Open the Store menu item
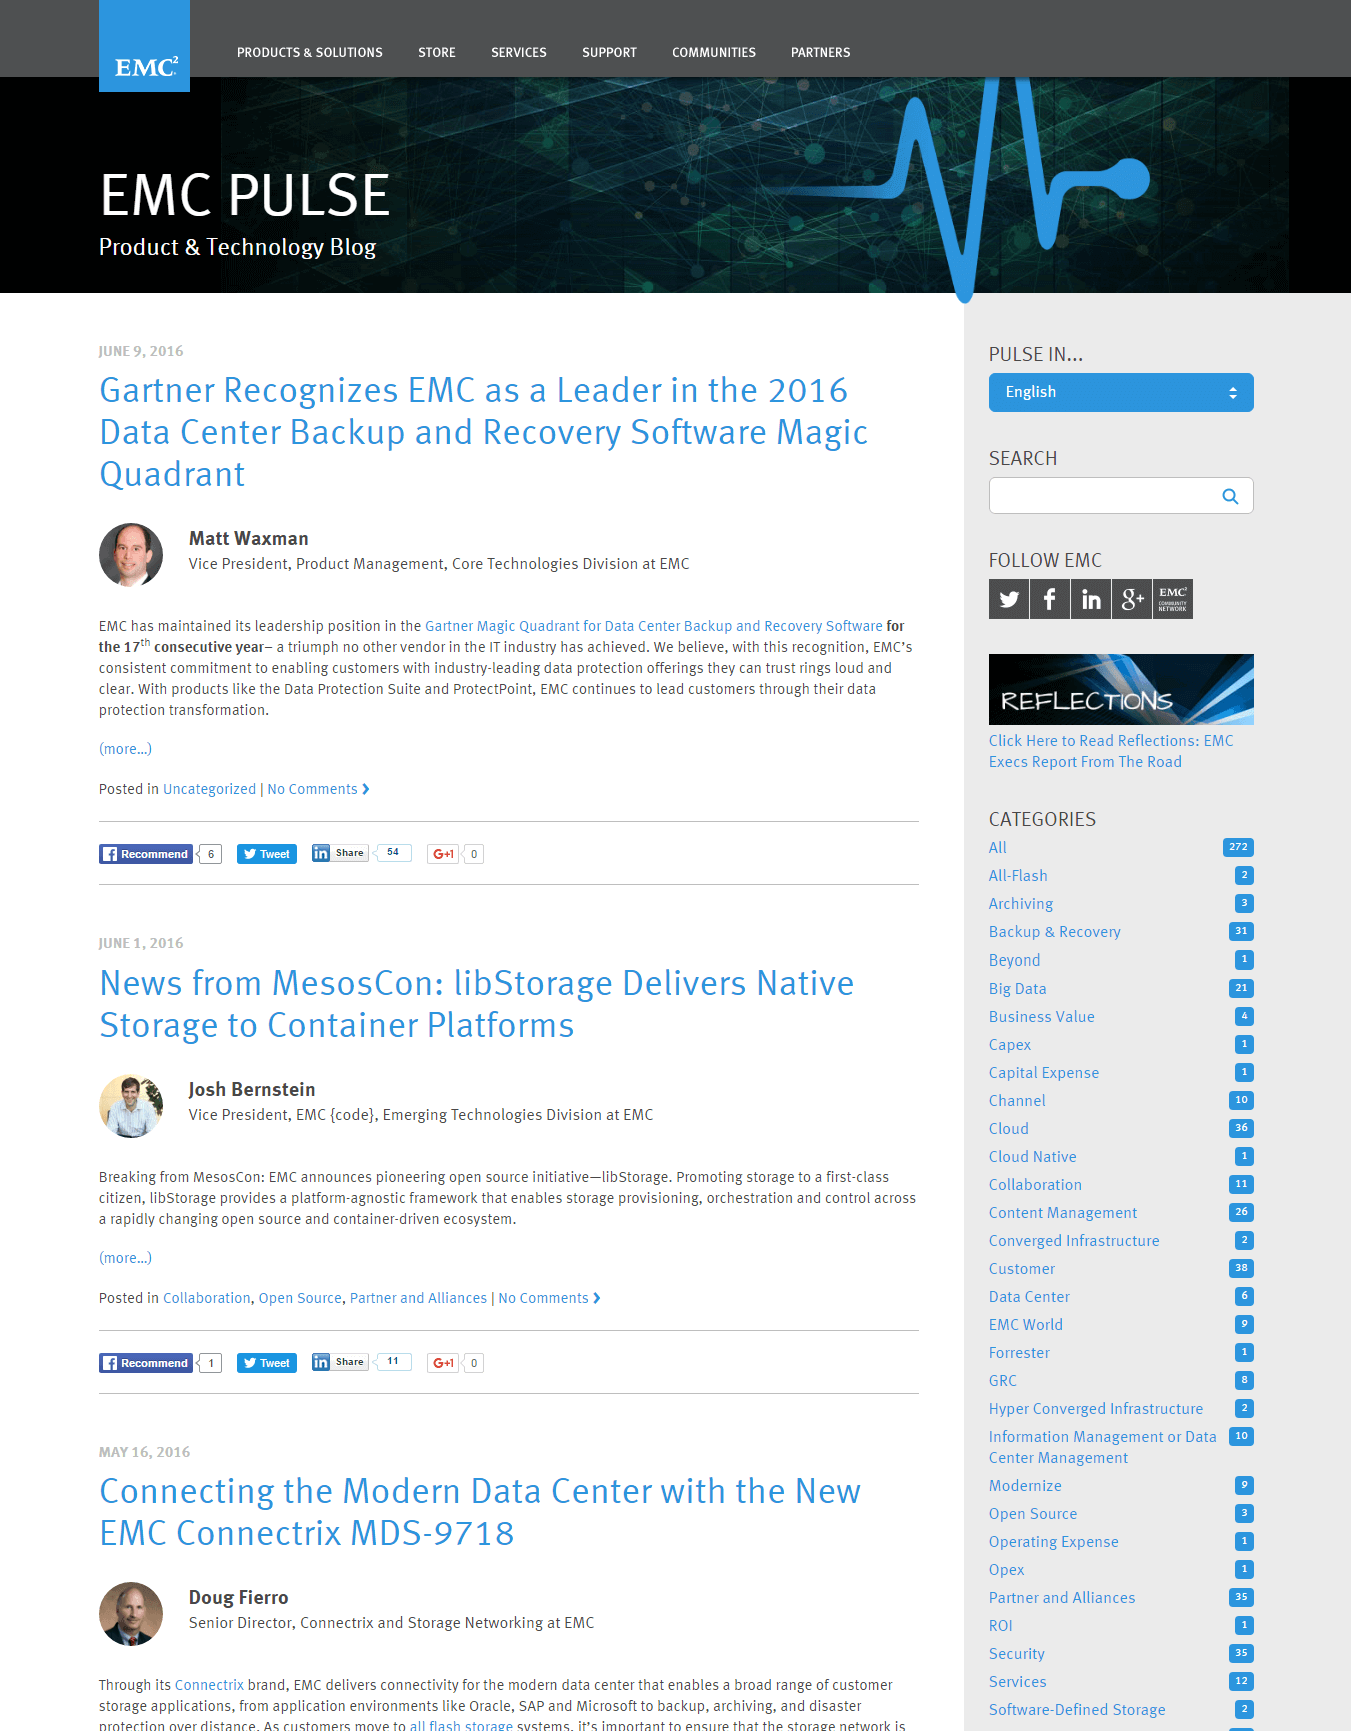Image resolution: width=1351 pixels, height=1731 pixels. [x=437, y=52]
